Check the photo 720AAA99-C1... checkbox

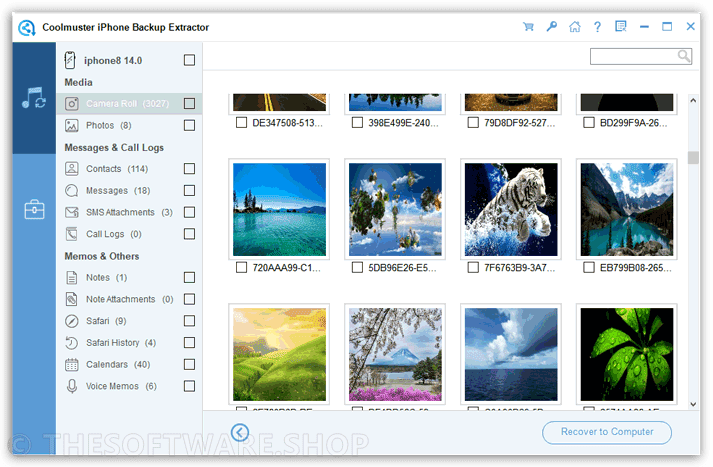pyautogui.click(x=241, y=267)
